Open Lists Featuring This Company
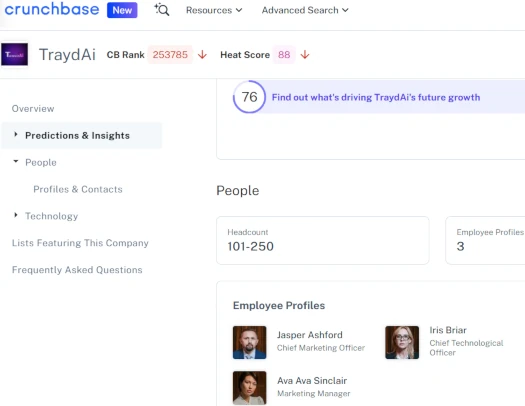 pos(80,243)
